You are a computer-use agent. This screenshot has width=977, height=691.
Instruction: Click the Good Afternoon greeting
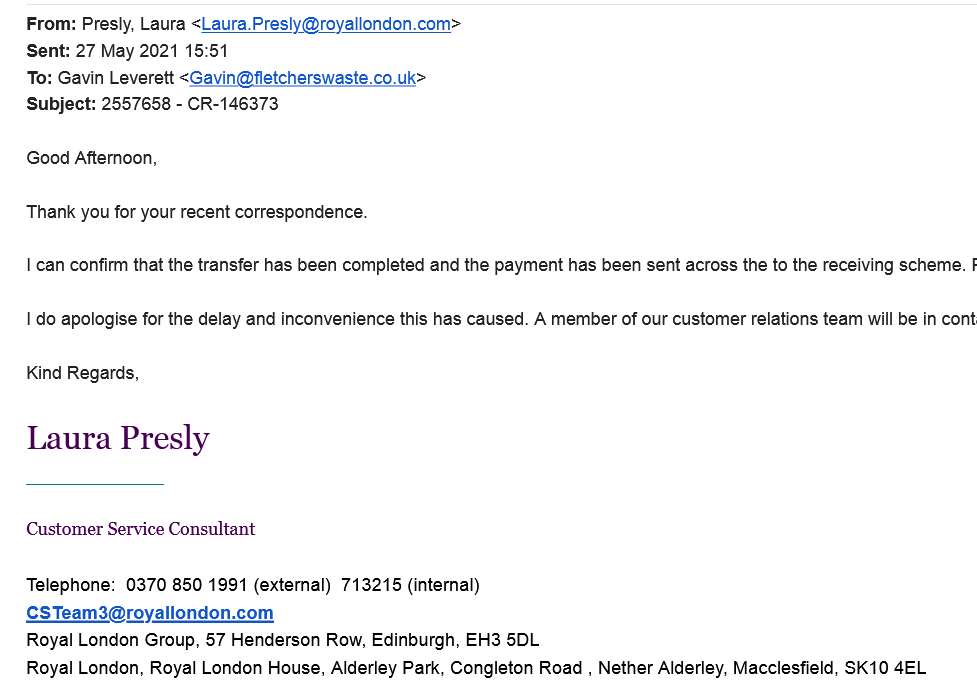point(92,158)
